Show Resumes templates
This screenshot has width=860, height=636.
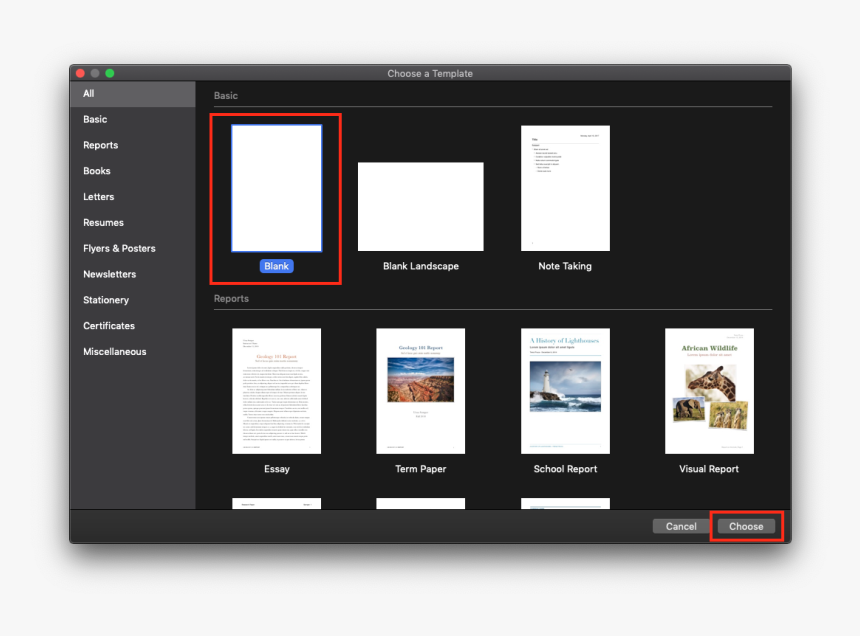point(103,222)
